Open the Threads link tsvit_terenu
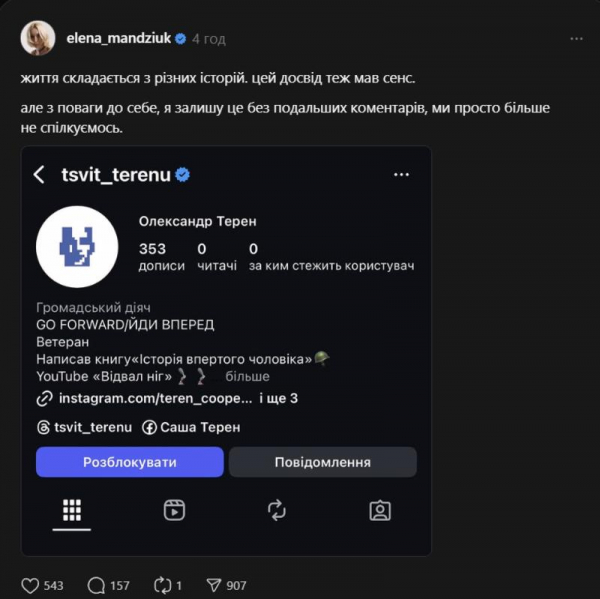 [90, 427]
